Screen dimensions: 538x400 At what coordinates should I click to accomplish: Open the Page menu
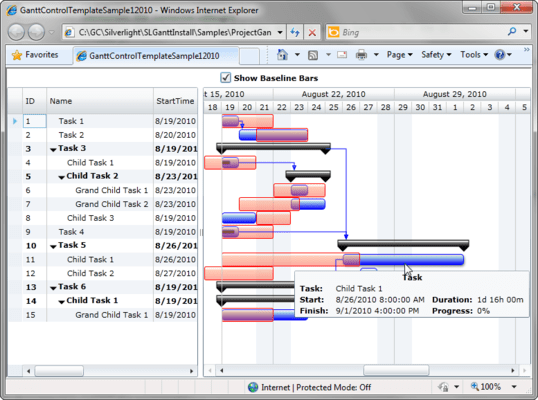point(399,55)
